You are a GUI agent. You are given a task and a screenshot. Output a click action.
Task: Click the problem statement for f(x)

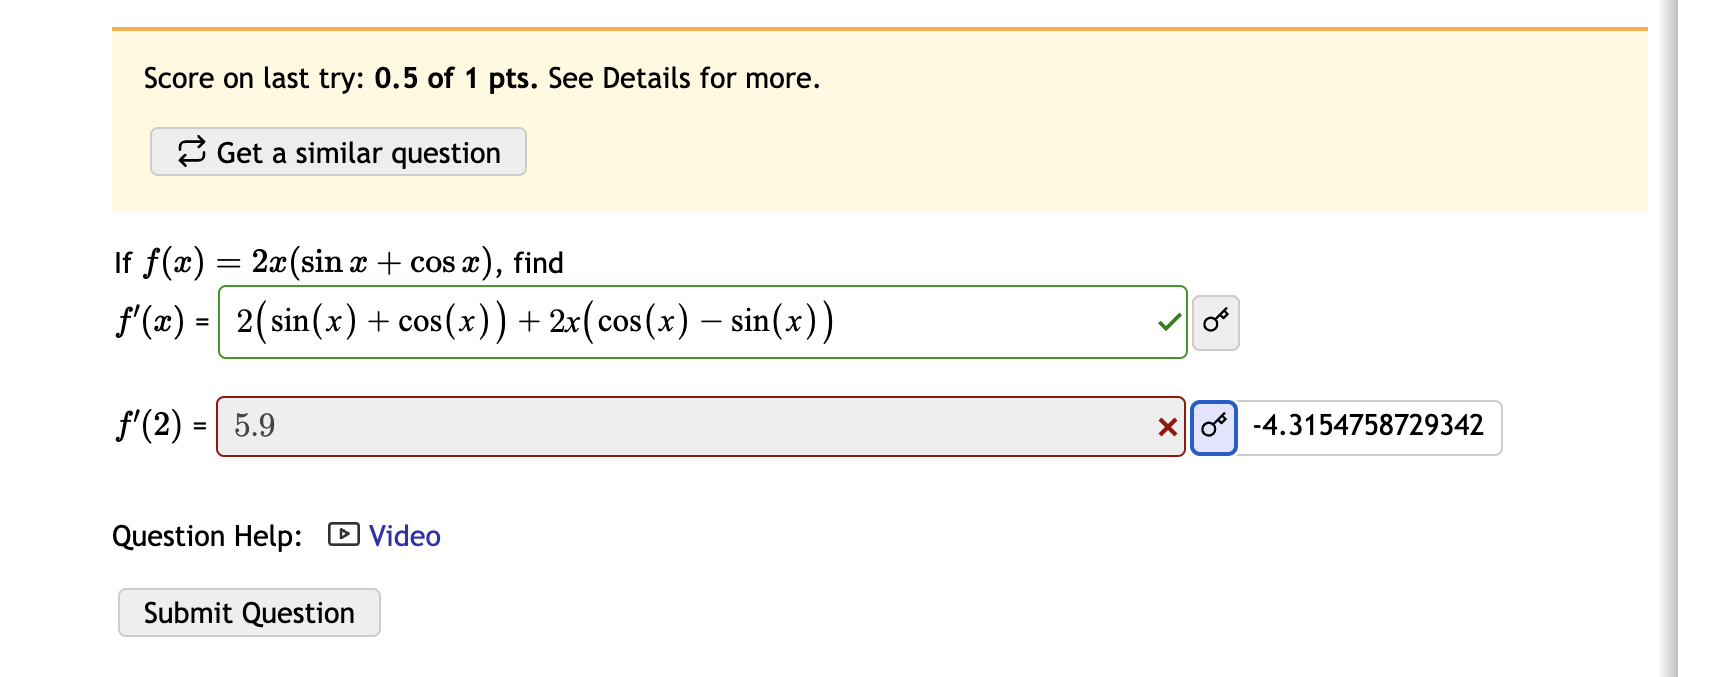tap(337, 262)
